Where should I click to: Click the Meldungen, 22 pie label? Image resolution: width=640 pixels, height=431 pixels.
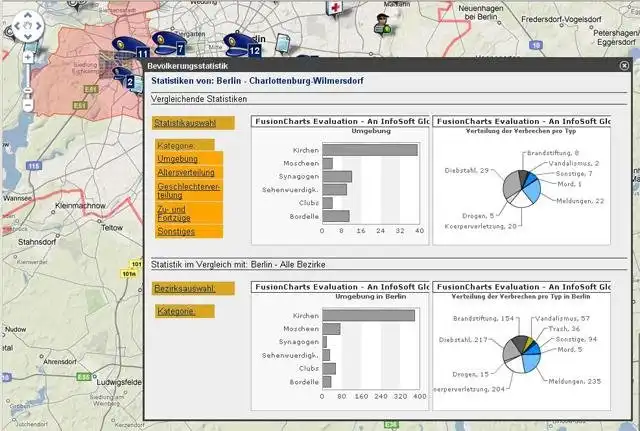coord(580,201)
